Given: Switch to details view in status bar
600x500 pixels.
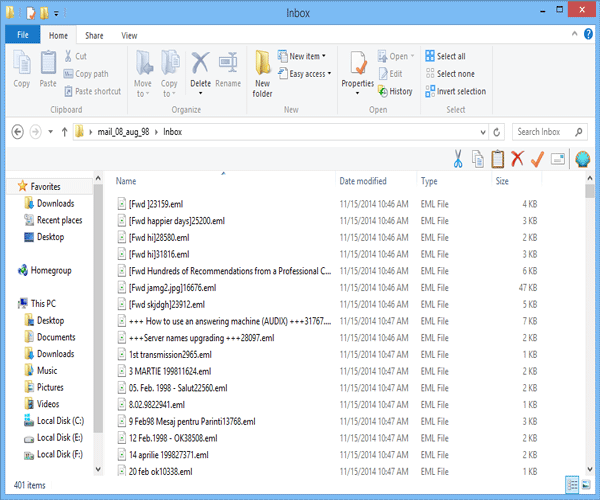Looking at the screenshot, I should coord(571,485).
